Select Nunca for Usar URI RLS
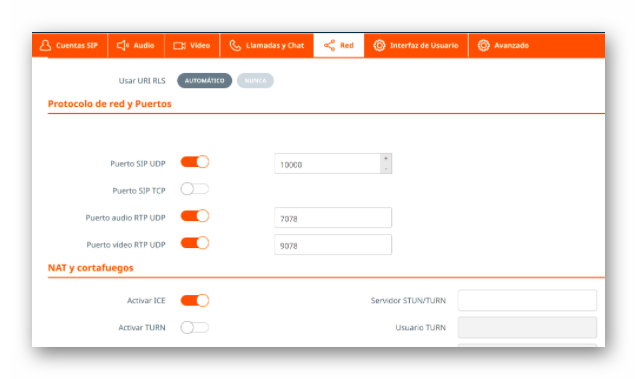This screenshot has height=379, width=637. [255, 80]
